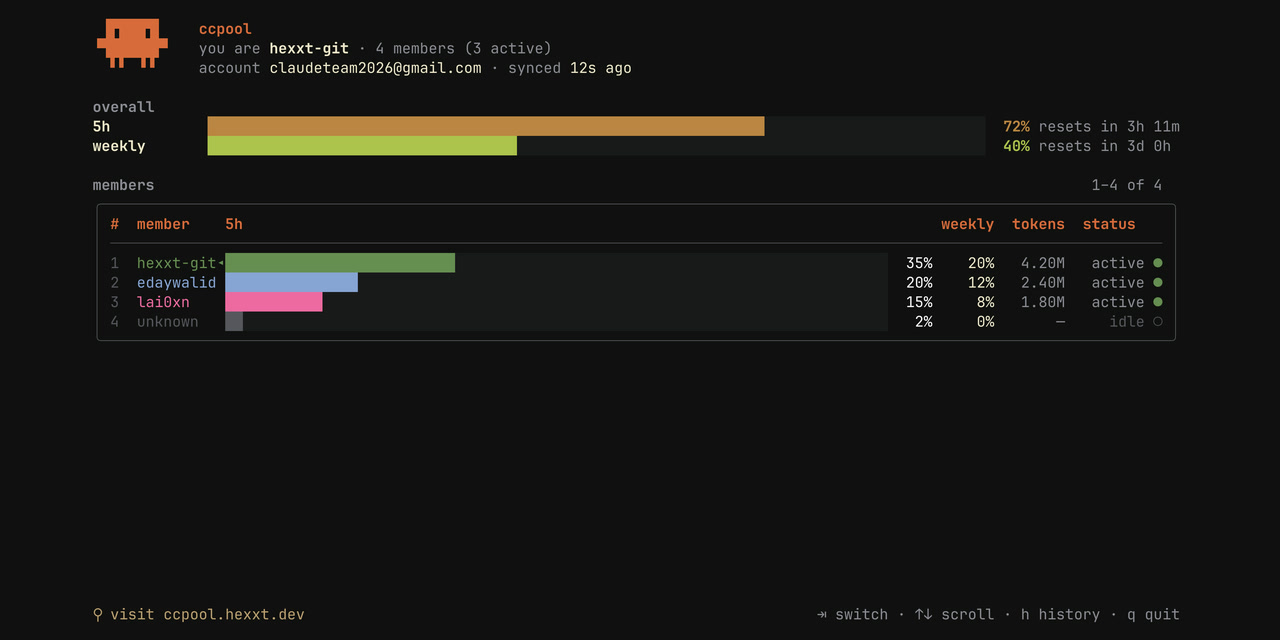Select the edaywalid member name

176,283
